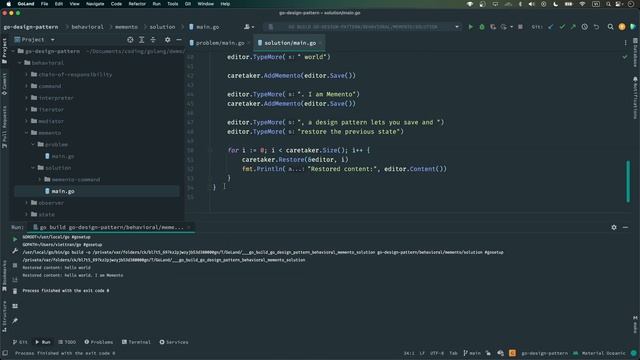The height and width of the screenshot is (360, 640).
Task: Open the TODO tool window
Action: [67, 342]
